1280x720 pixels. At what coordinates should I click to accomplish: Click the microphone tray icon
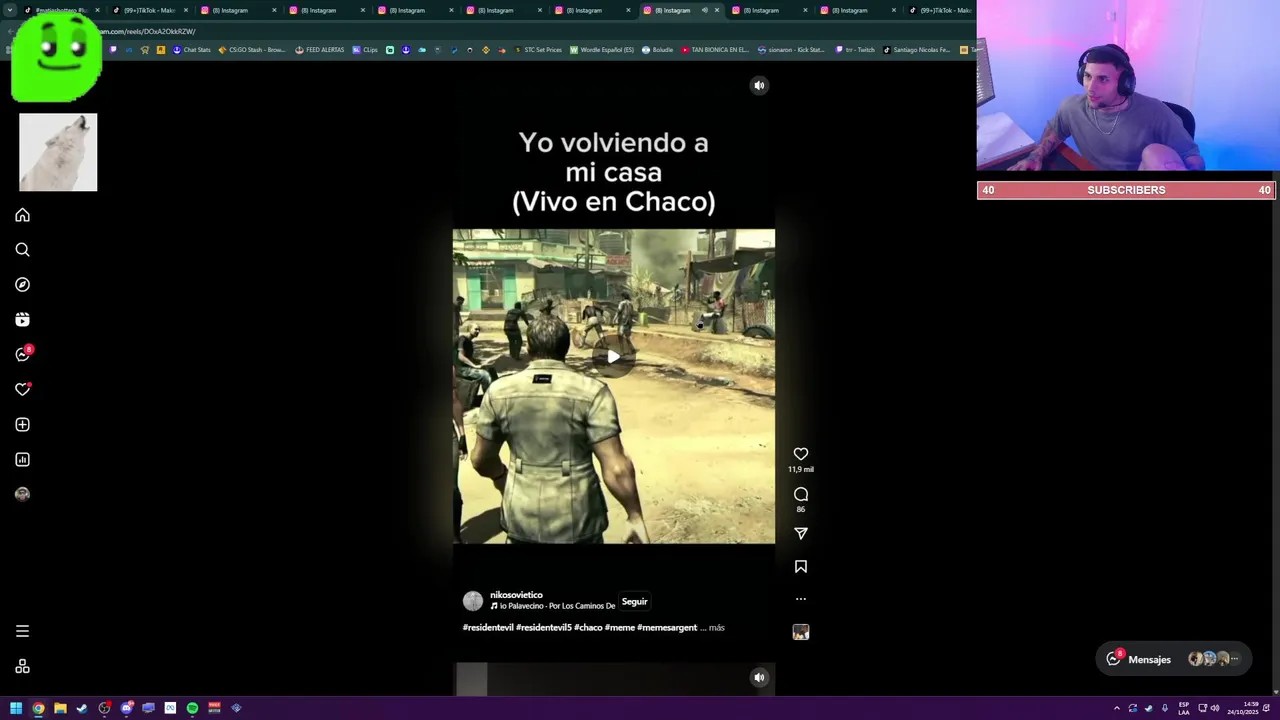1165,708
